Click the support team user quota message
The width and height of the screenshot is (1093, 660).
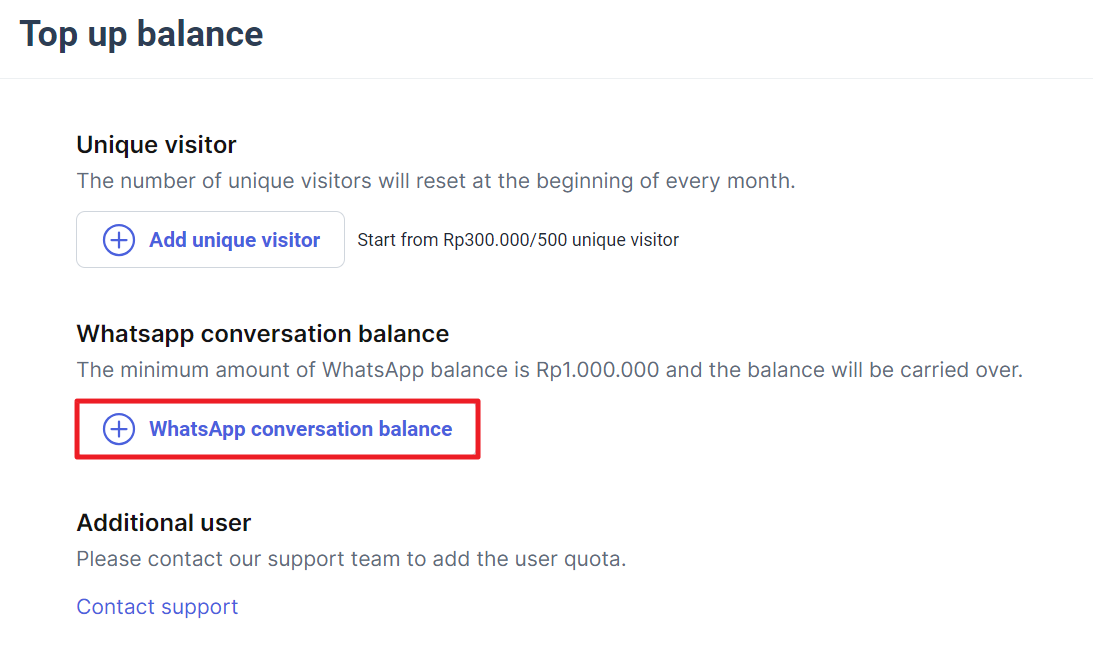pos(351,559)
